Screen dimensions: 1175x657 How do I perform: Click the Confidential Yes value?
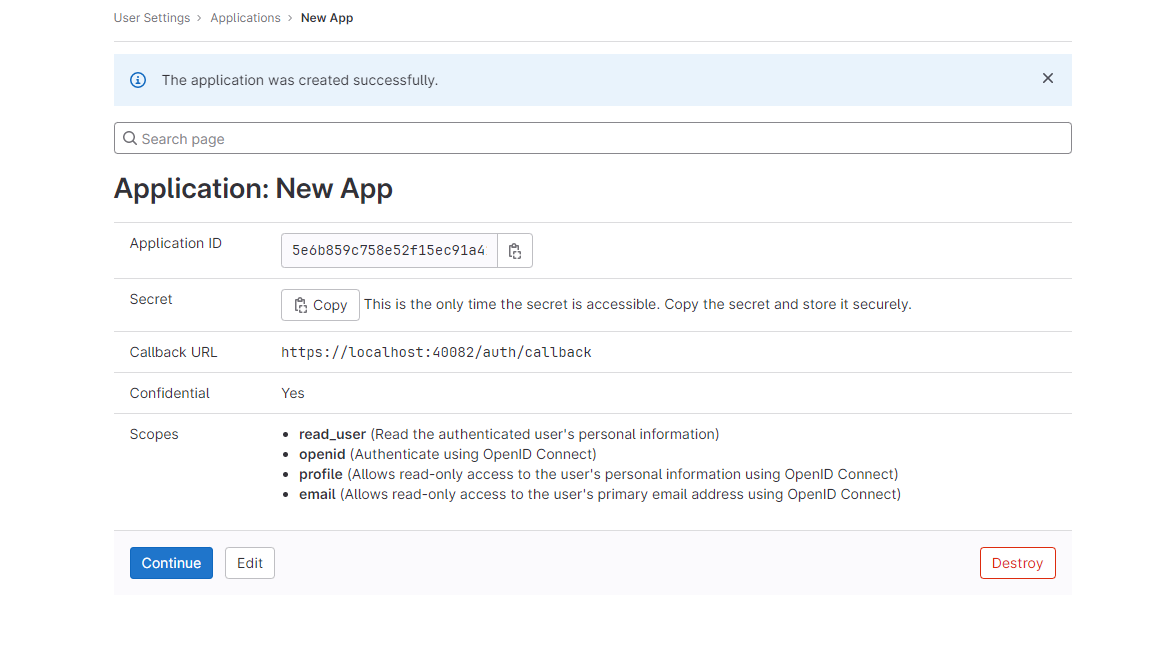tap(292, 392)
